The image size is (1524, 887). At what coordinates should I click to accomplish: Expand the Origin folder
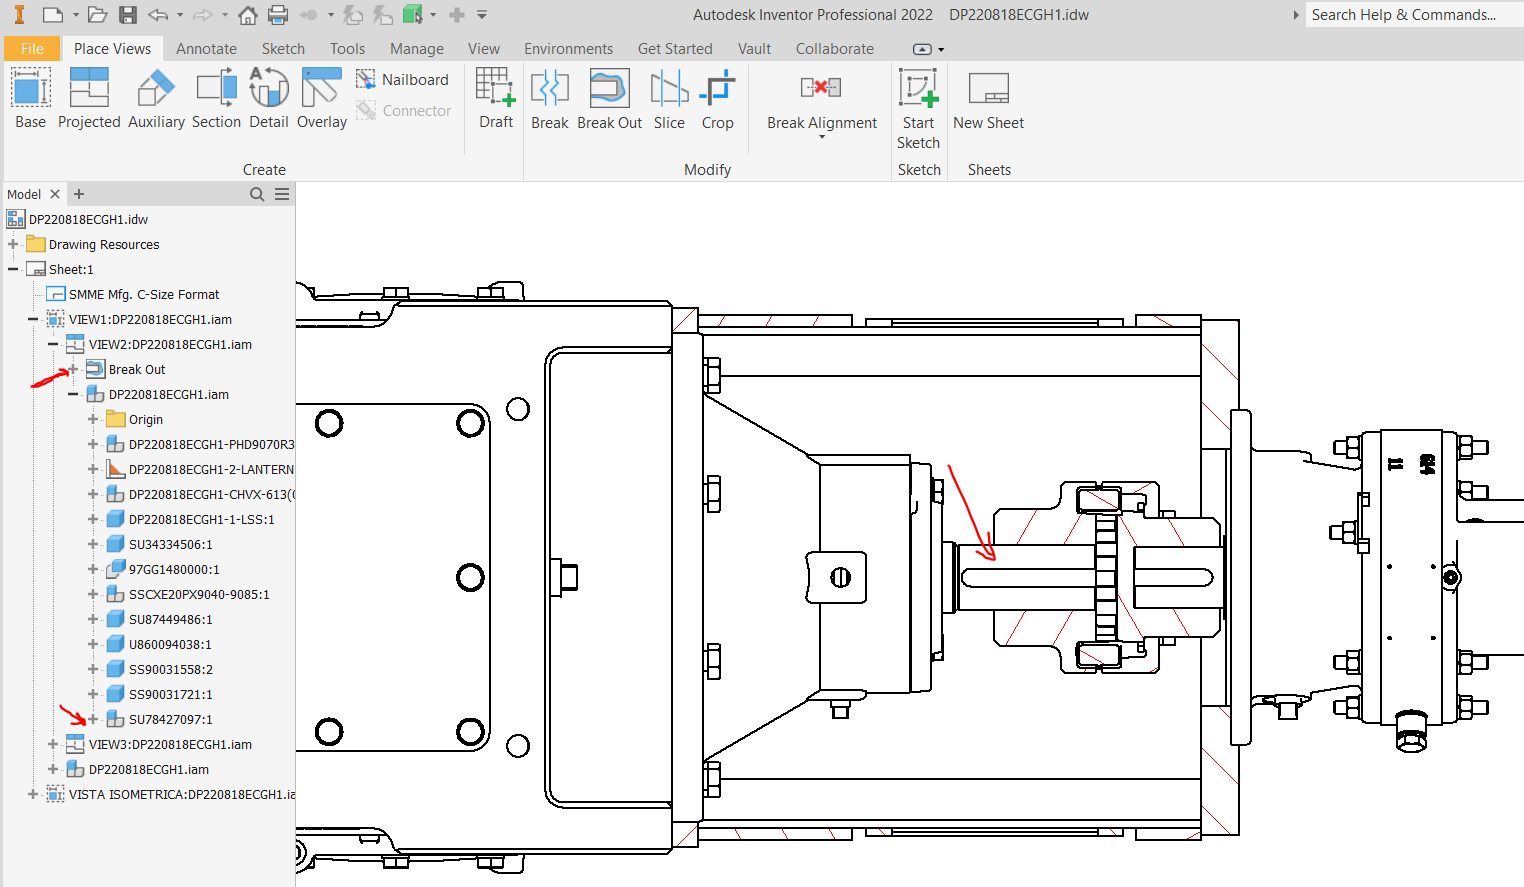coord(92,418)
